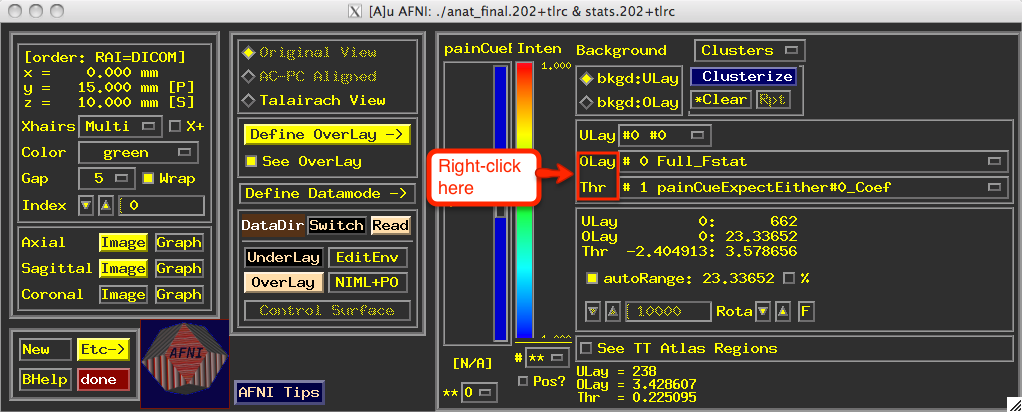Viewport: 1022px width, 412px height.
Task: Click Index down arrow
Action: (x=85, y=206)
